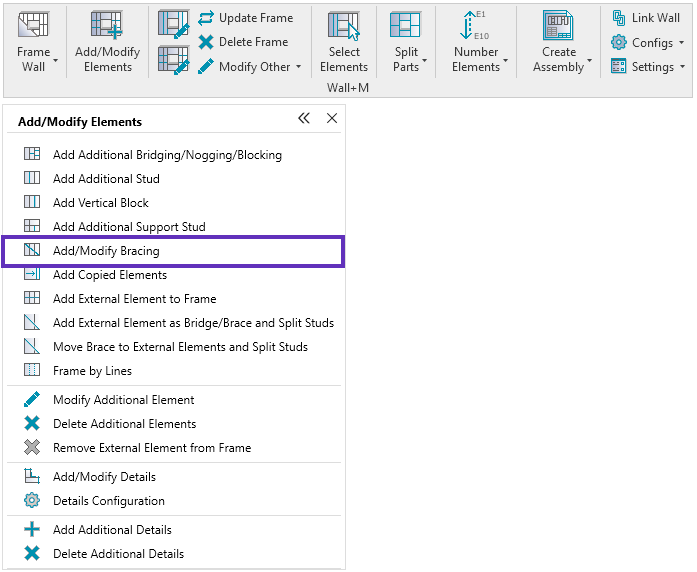Image resolution: width=697 pixels, height=572 pixels.
Task: Click Delete Additional Elements
Action: pos(124,424)
